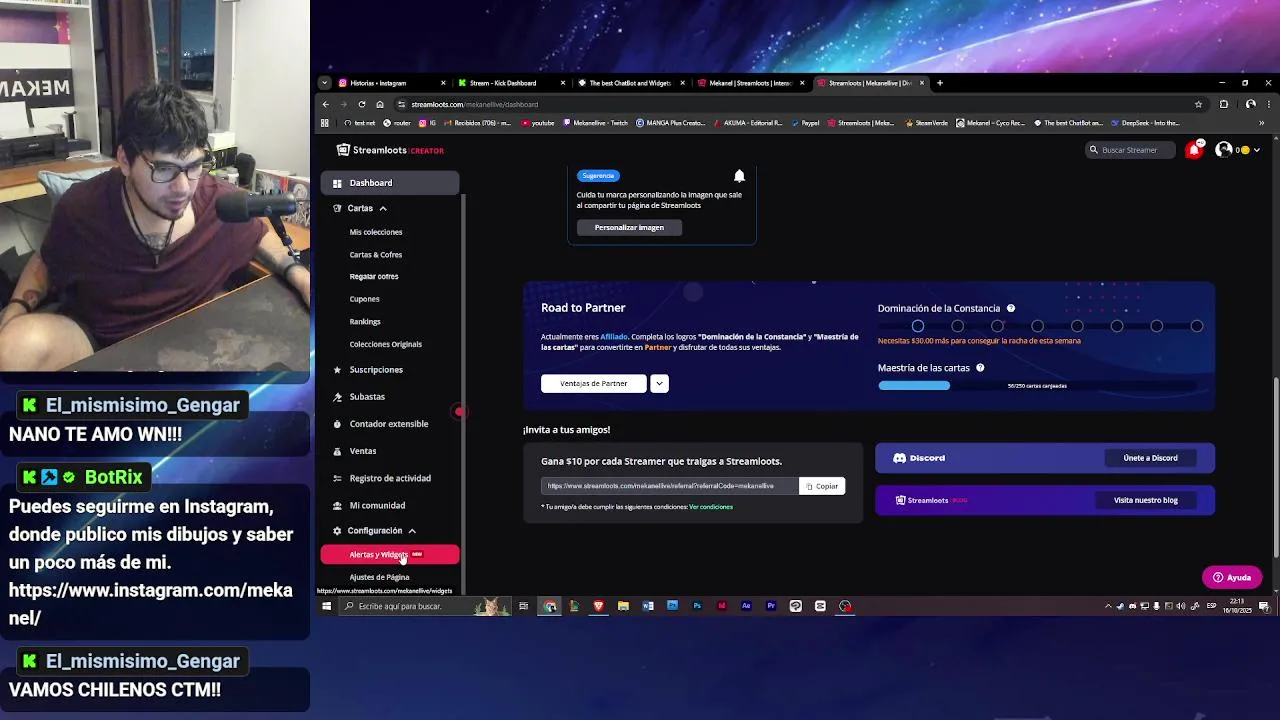Open Ajustes de Página
The width and height of the screenshot is (1280, 720).
pyautogui.click(x=379, y=577)
